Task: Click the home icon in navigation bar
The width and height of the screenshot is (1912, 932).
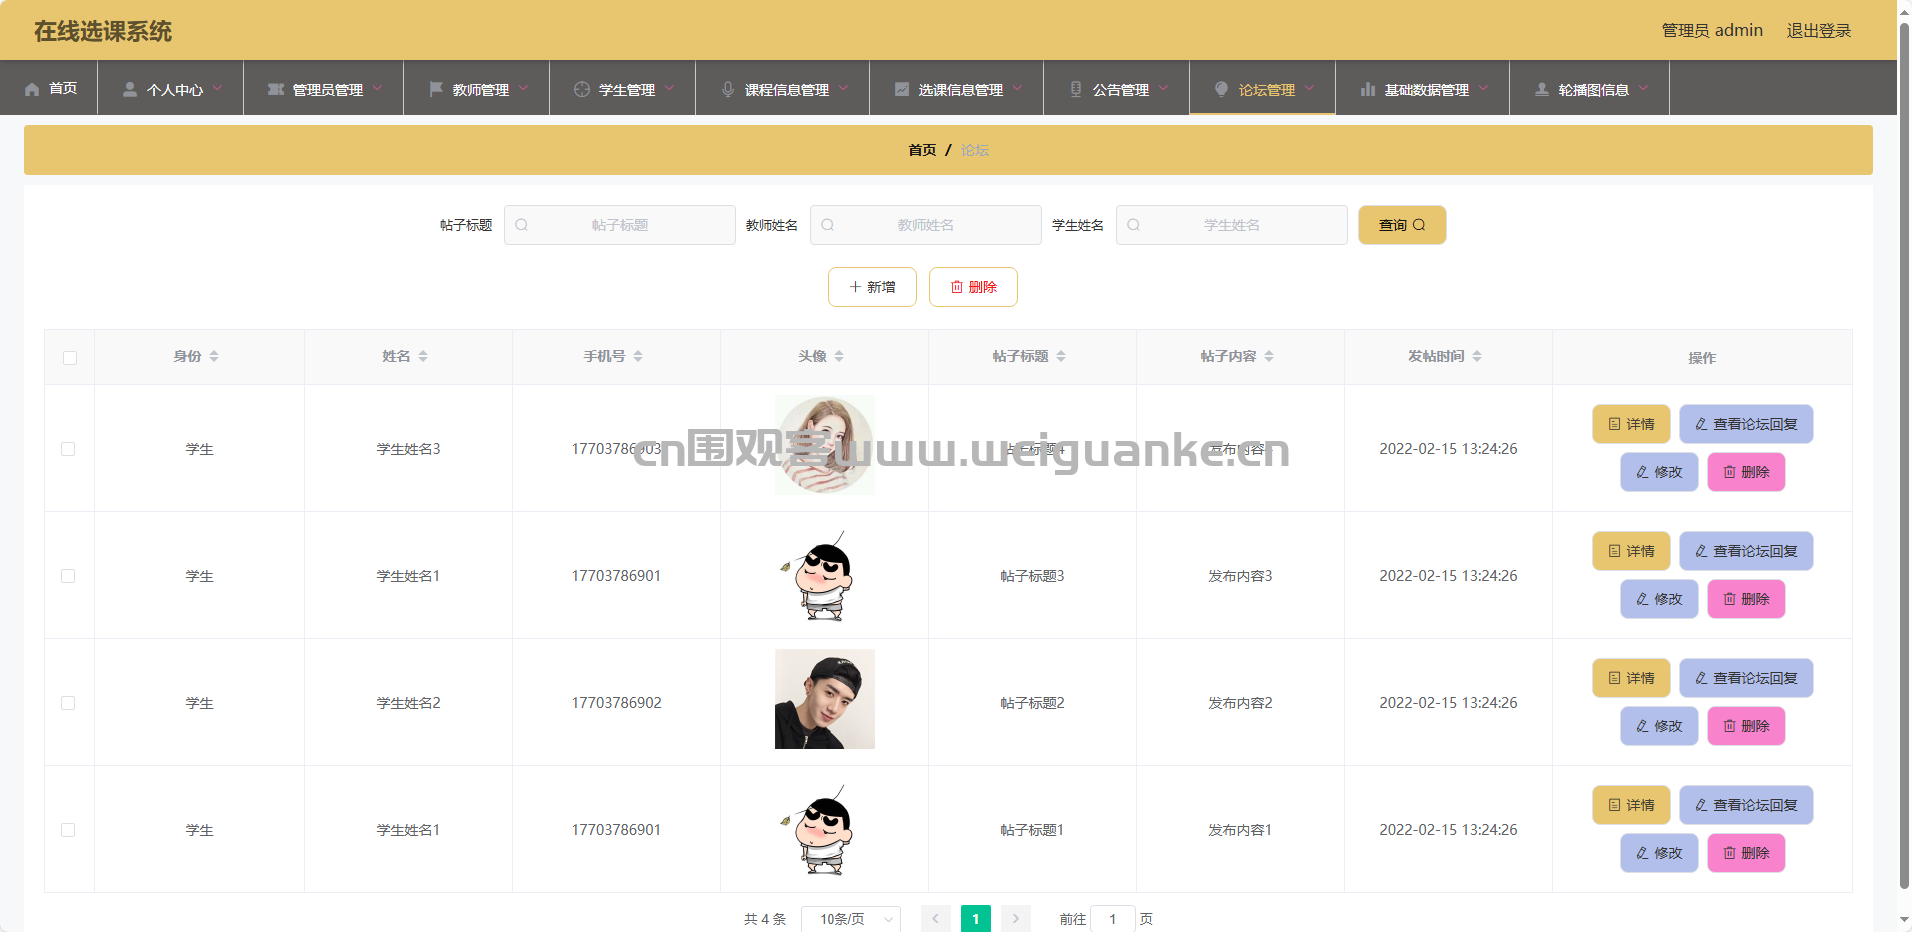Action: tap(32, 89)
